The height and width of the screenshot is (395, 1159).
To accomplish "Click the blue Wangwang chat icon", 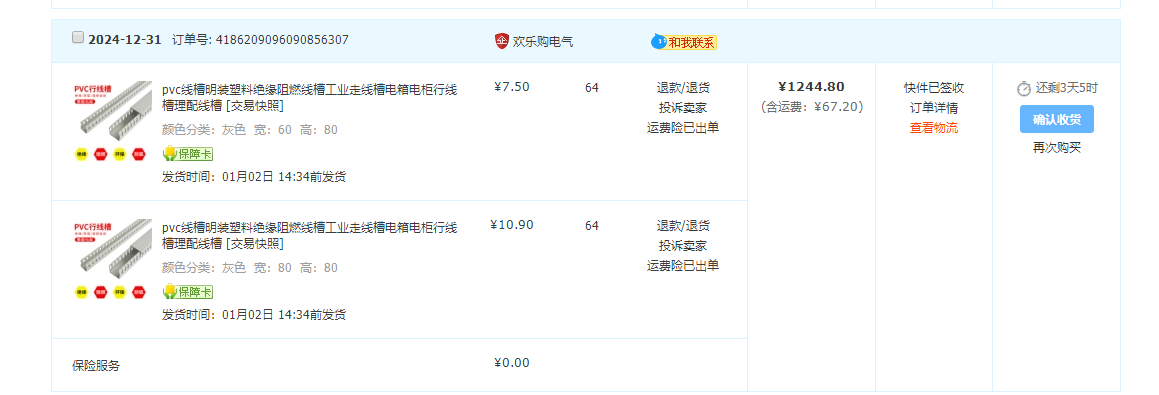I will click(x=658, y=41).
